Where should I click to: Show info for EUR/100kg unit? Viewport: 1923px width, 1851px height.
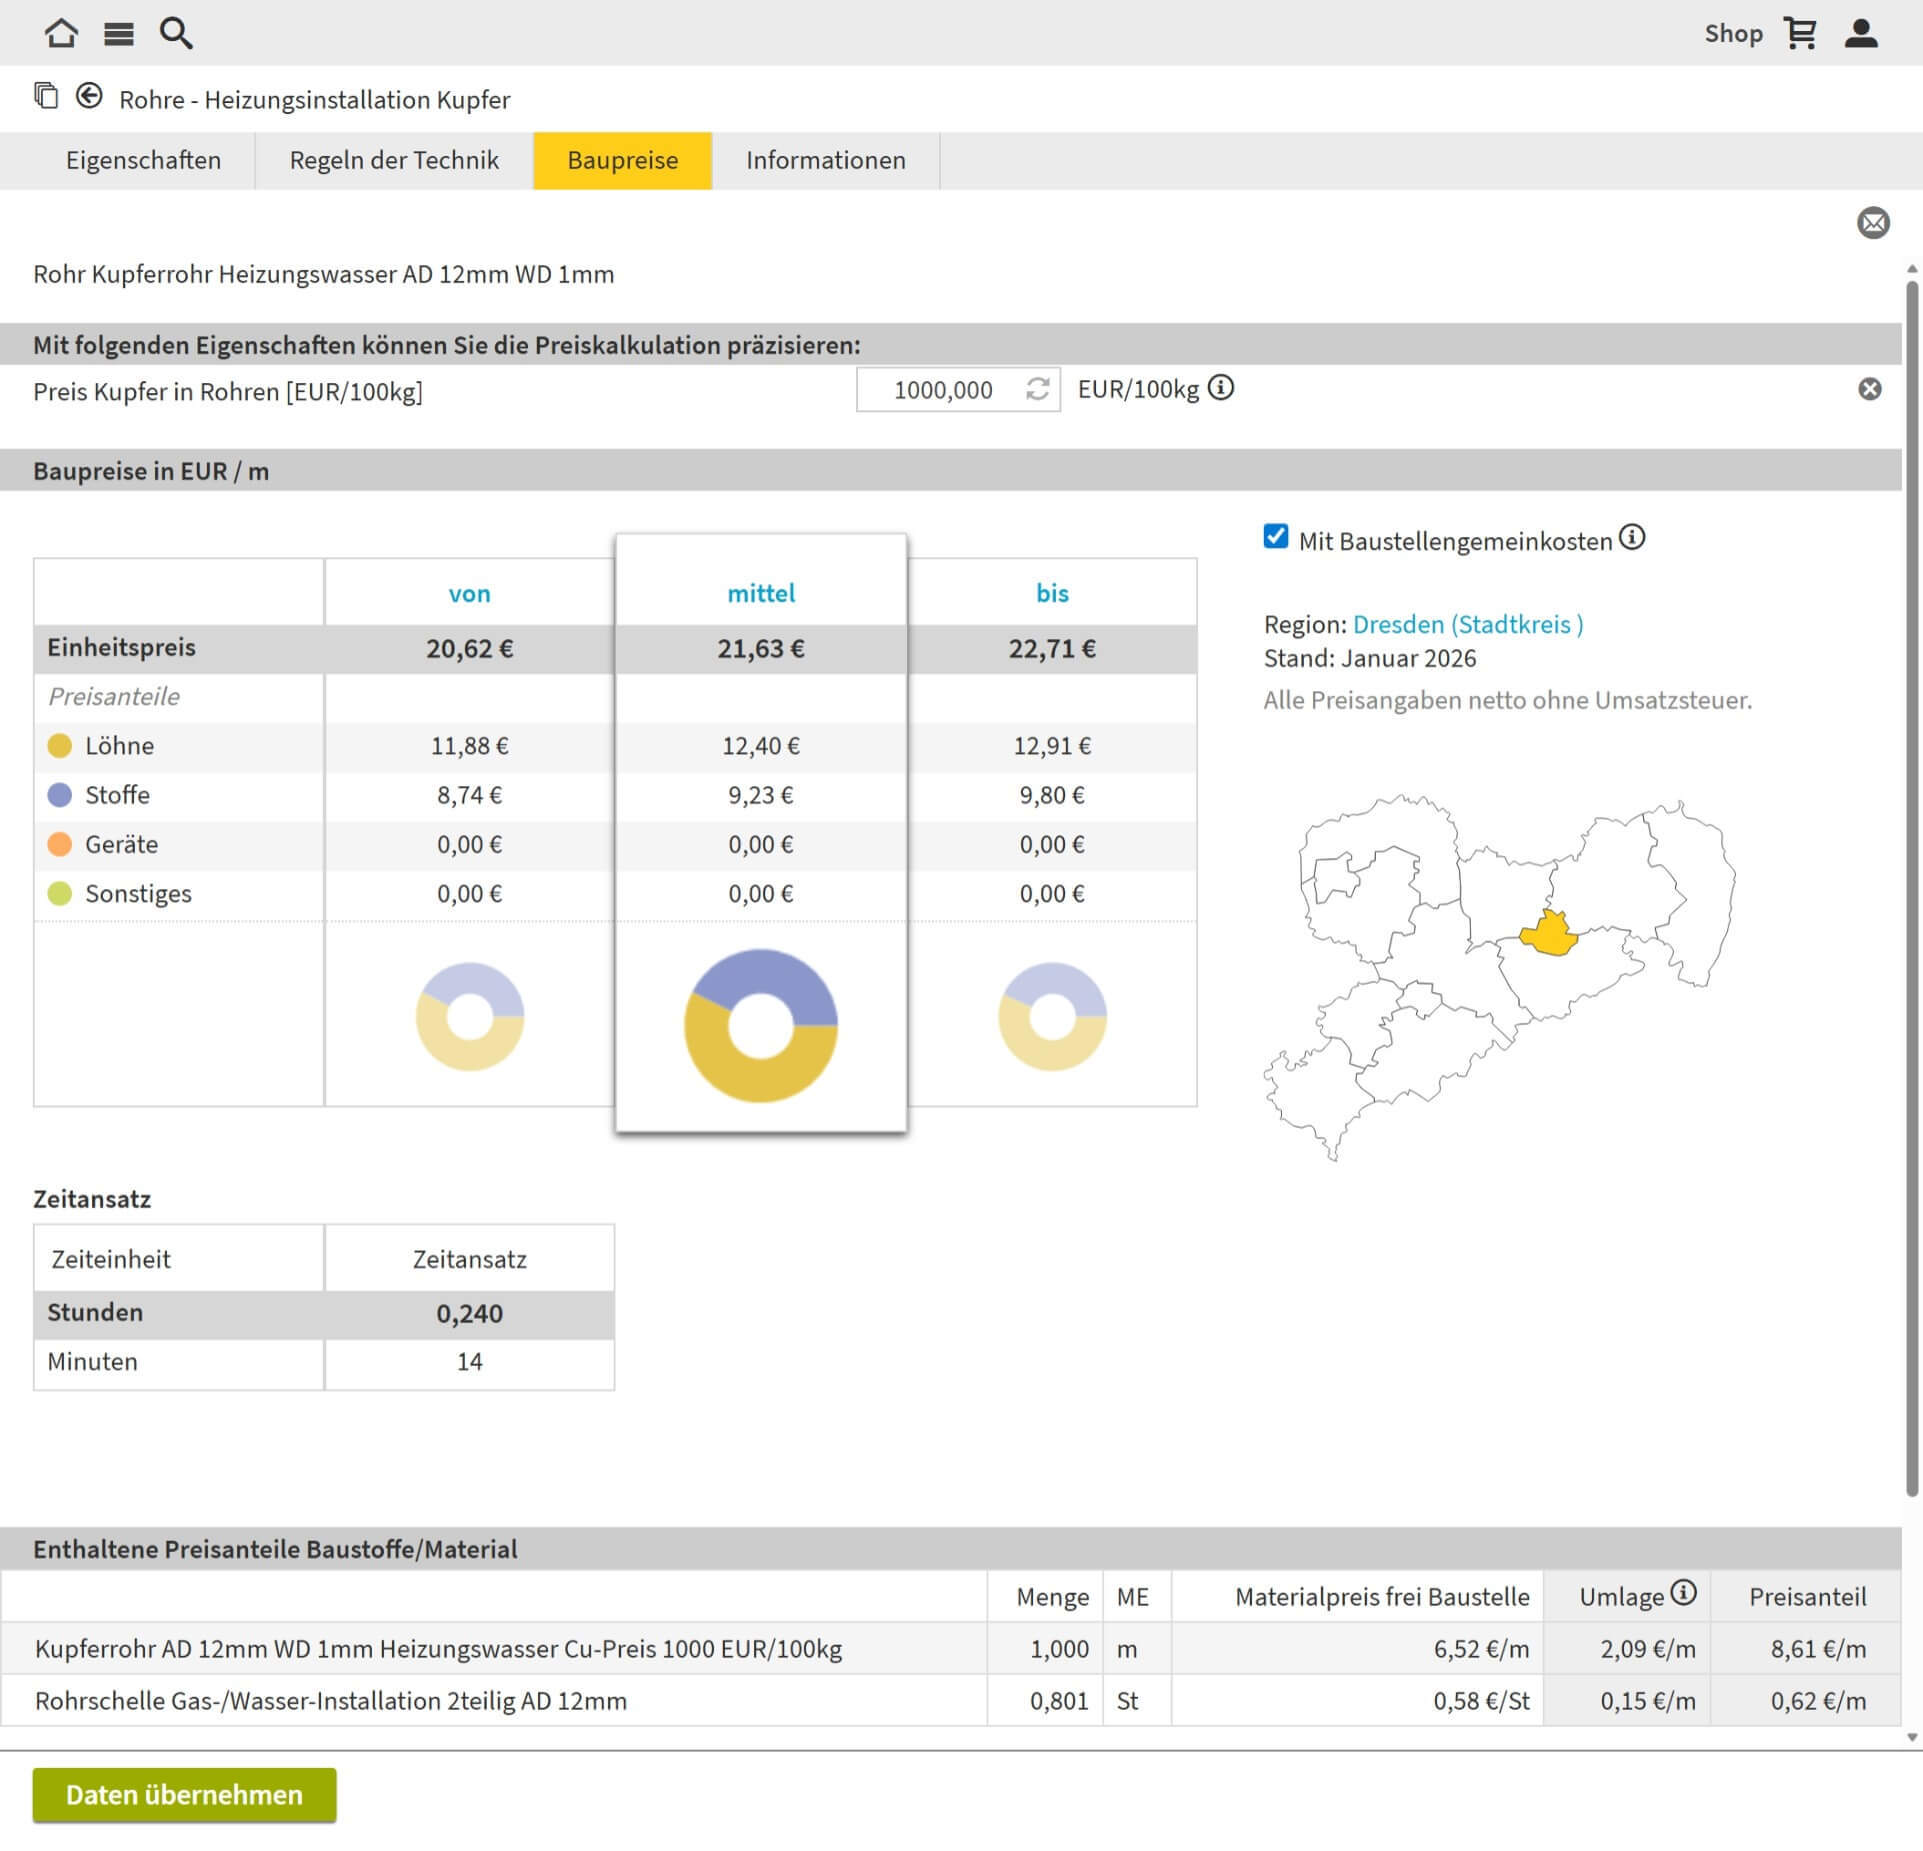[x=1220, y=387]
